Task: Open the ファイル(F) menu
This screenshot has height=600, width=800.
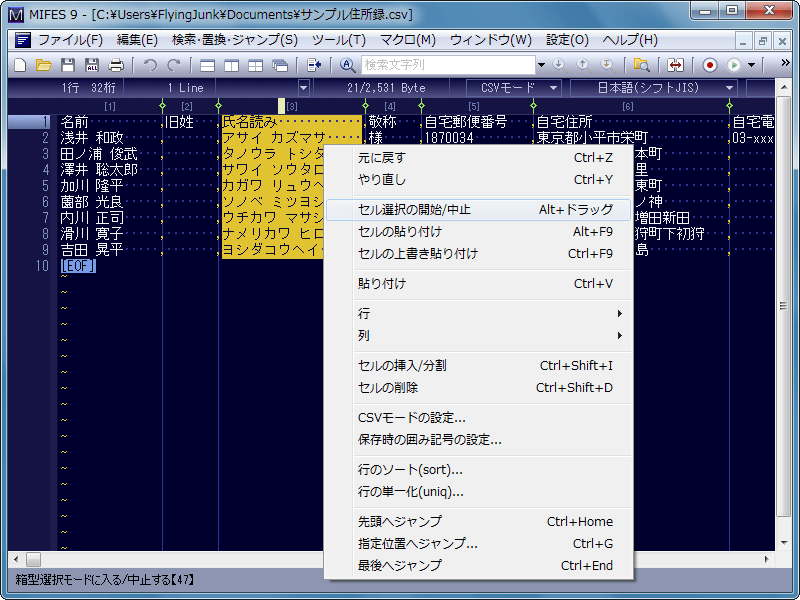Action: click(70, 40)
